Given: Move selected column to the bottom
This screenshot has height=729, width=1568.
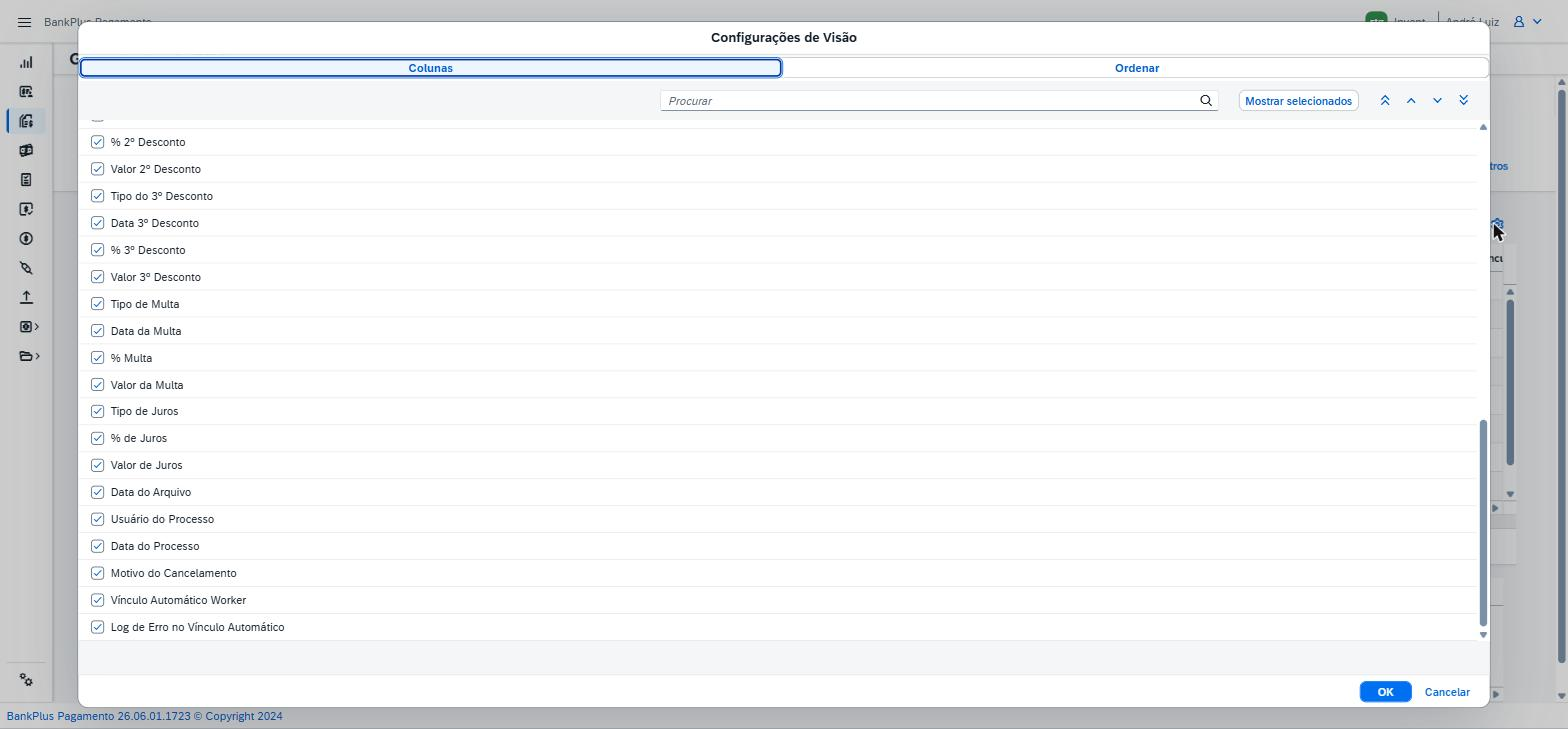Looking at the screenshot, I should [x=1464, y=101].
